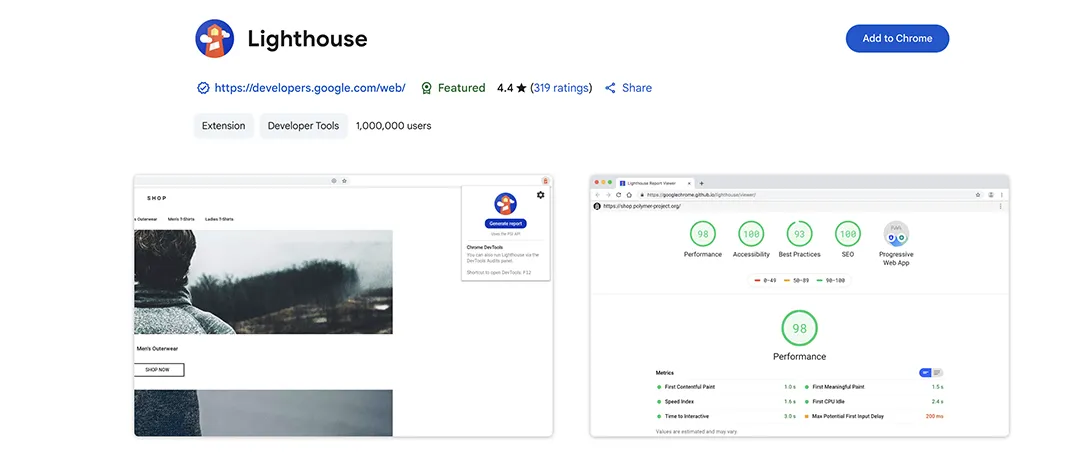This screenshot has height=455, width=1080.
Task: Click the Lighthouse extension logo
Action: click(215, 39)
